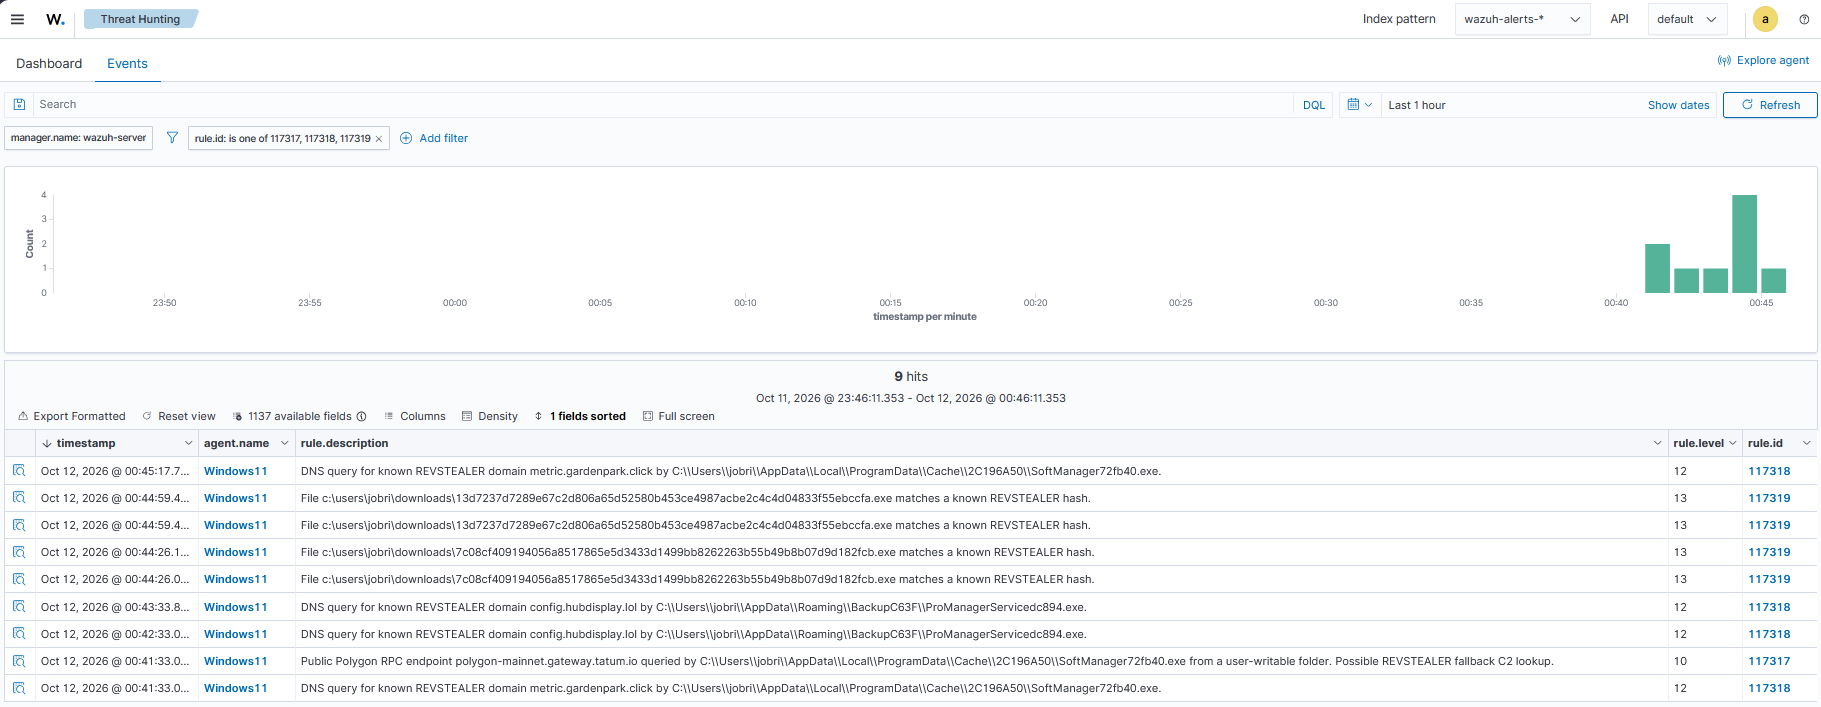
Task: Click the polygon-mainnet.gateway.tatum.io description cell
Action: (981, 661)
